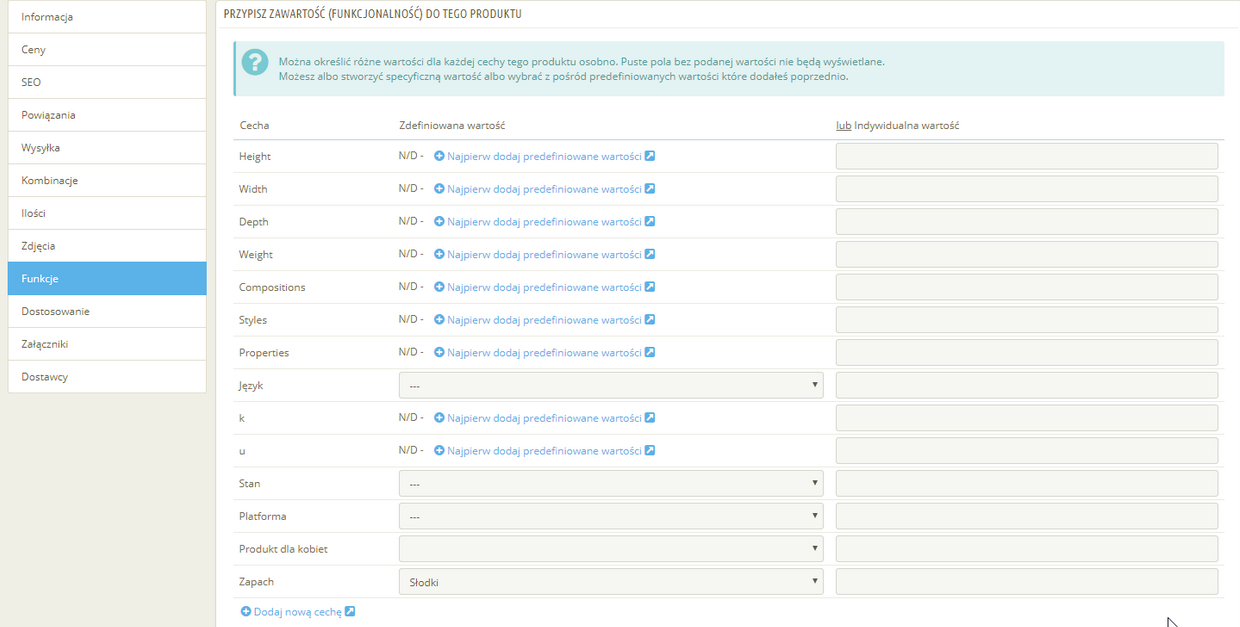Switch to the Kombinacje tab
1240x627 pixels.
(107, 180)
